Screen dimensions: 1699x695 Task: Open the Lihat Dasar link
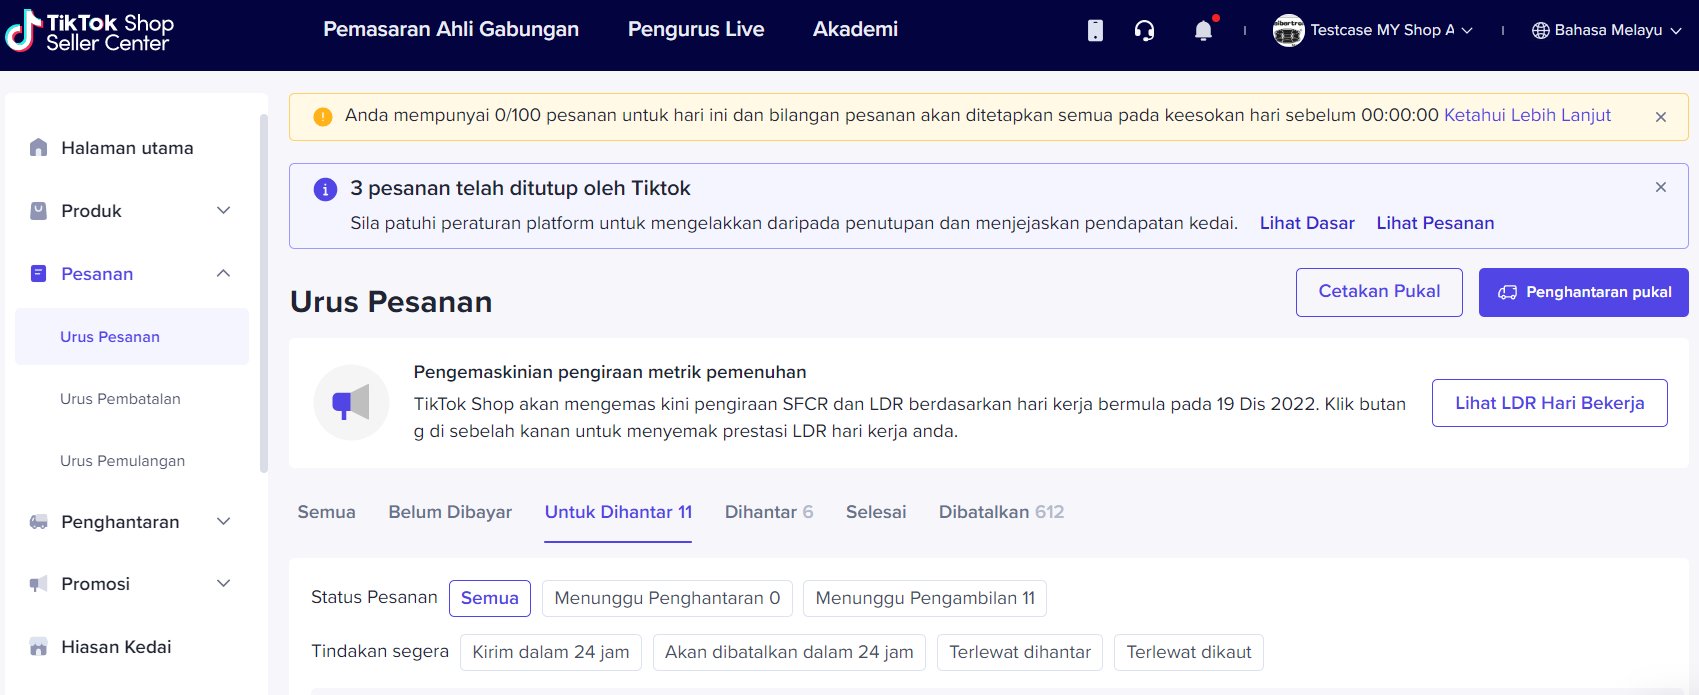tap(1307, 223)
